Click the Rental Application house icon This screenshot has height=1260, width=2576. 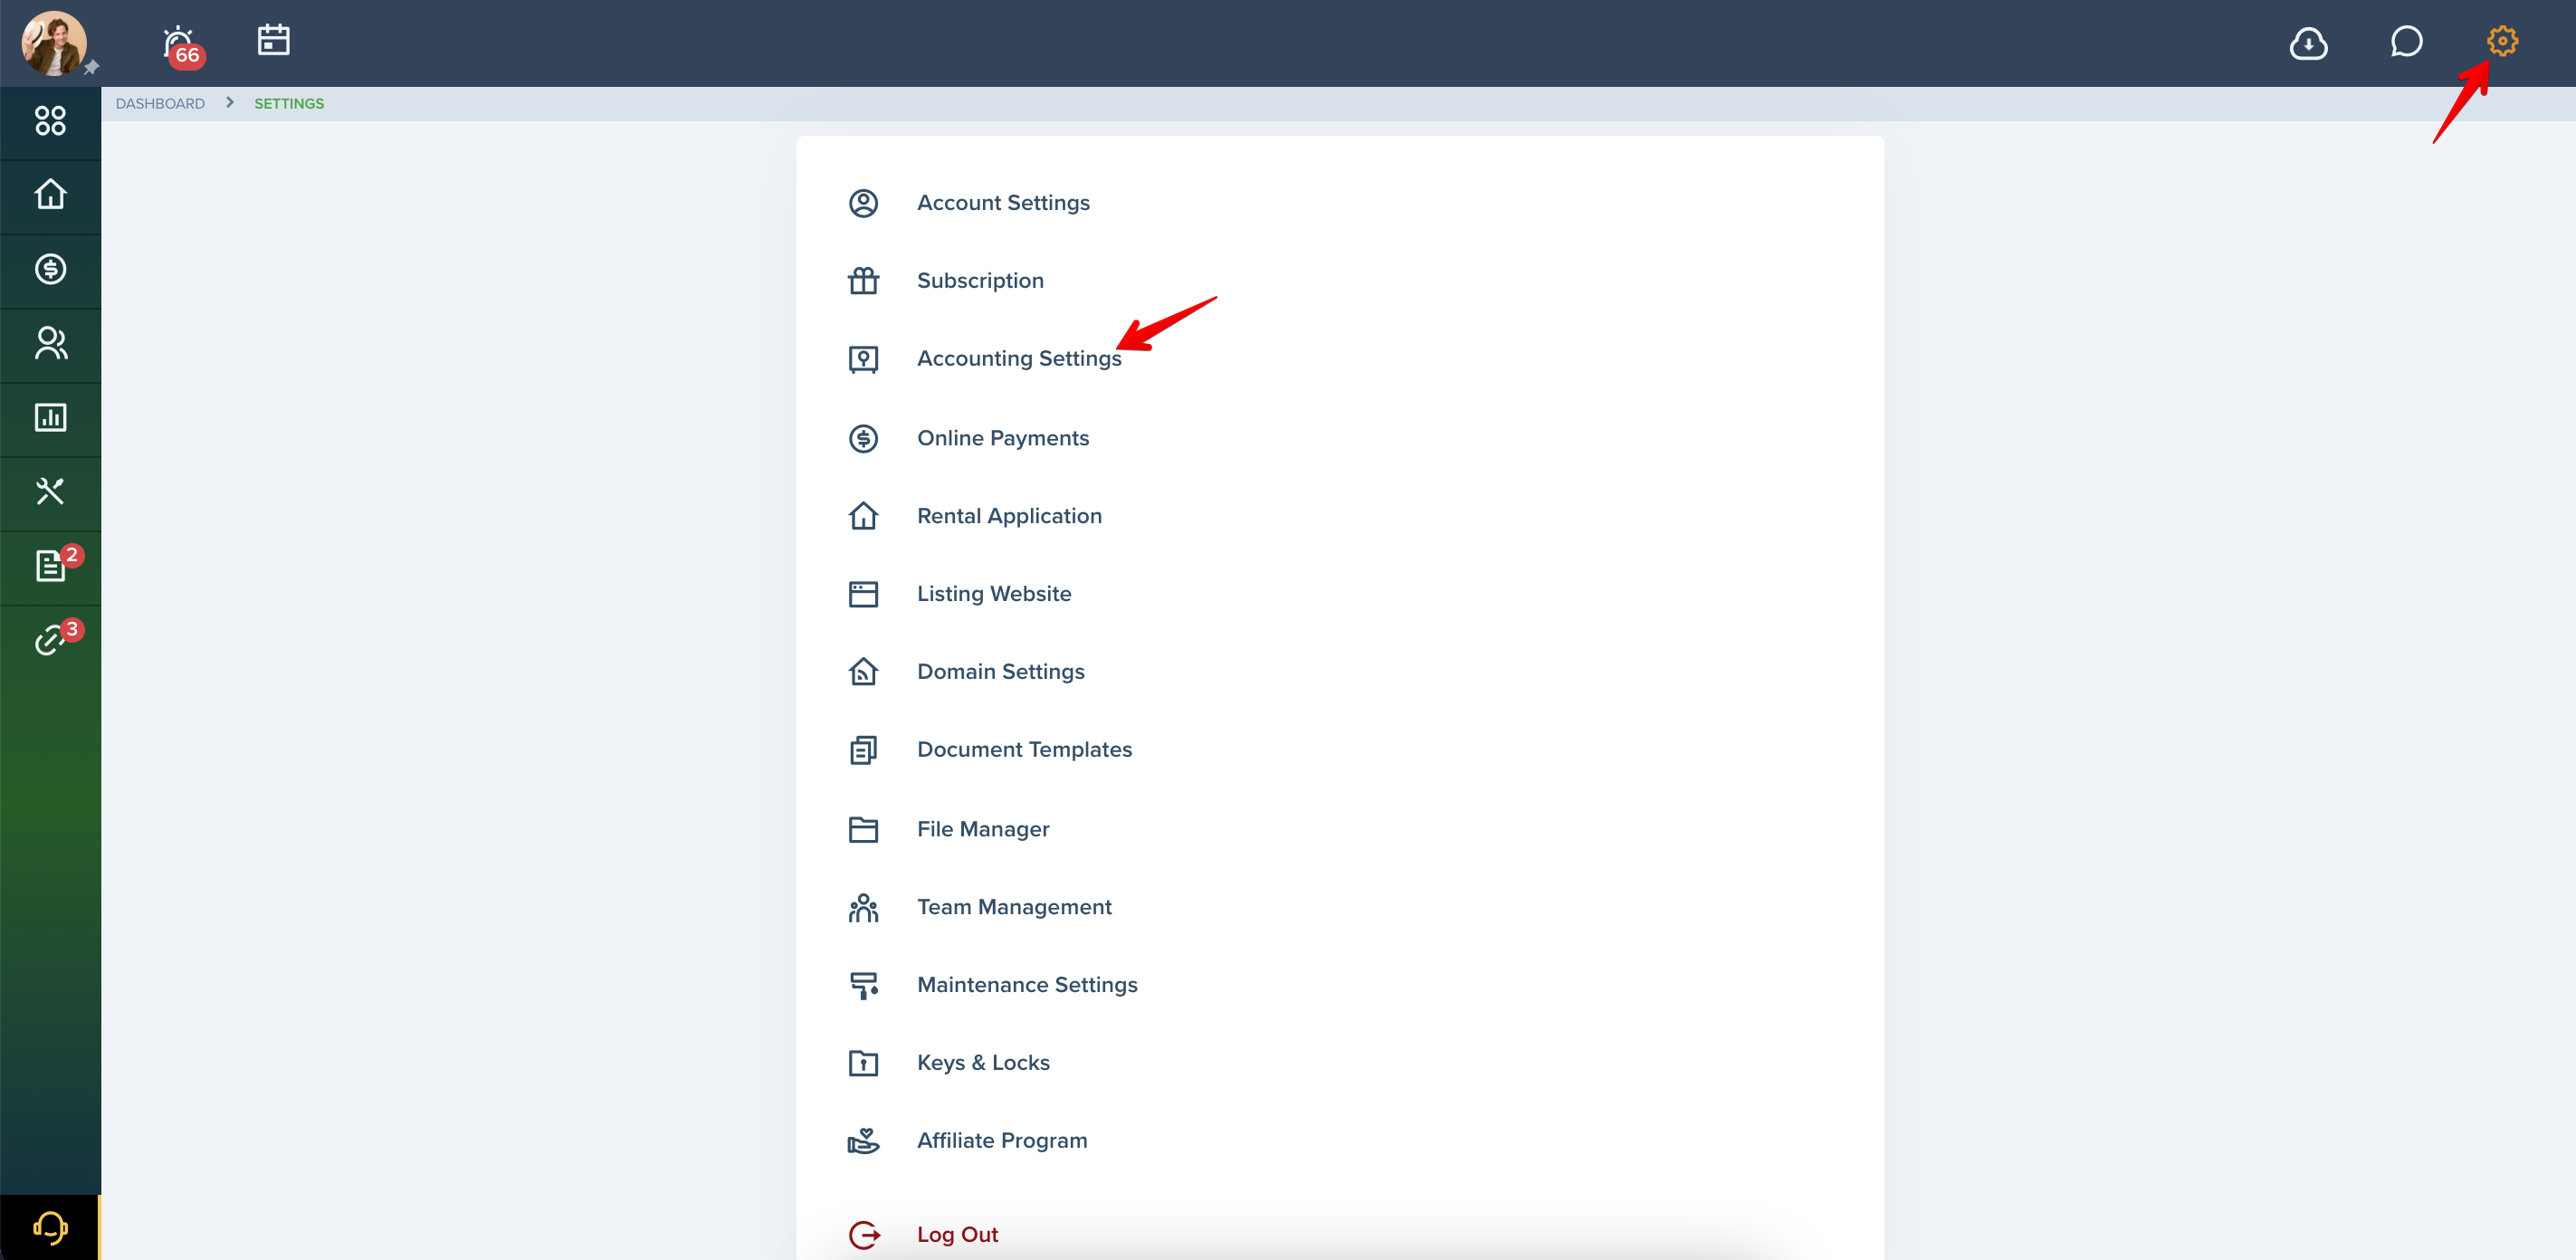click(863, 516)
